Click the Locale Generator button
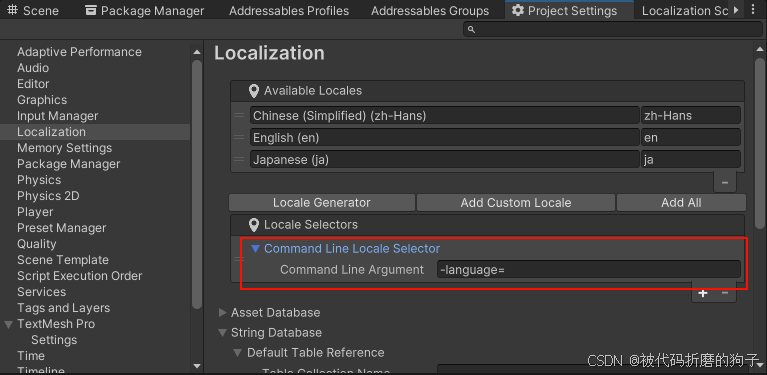The image size is (767, 375). [x=322, y=203]
